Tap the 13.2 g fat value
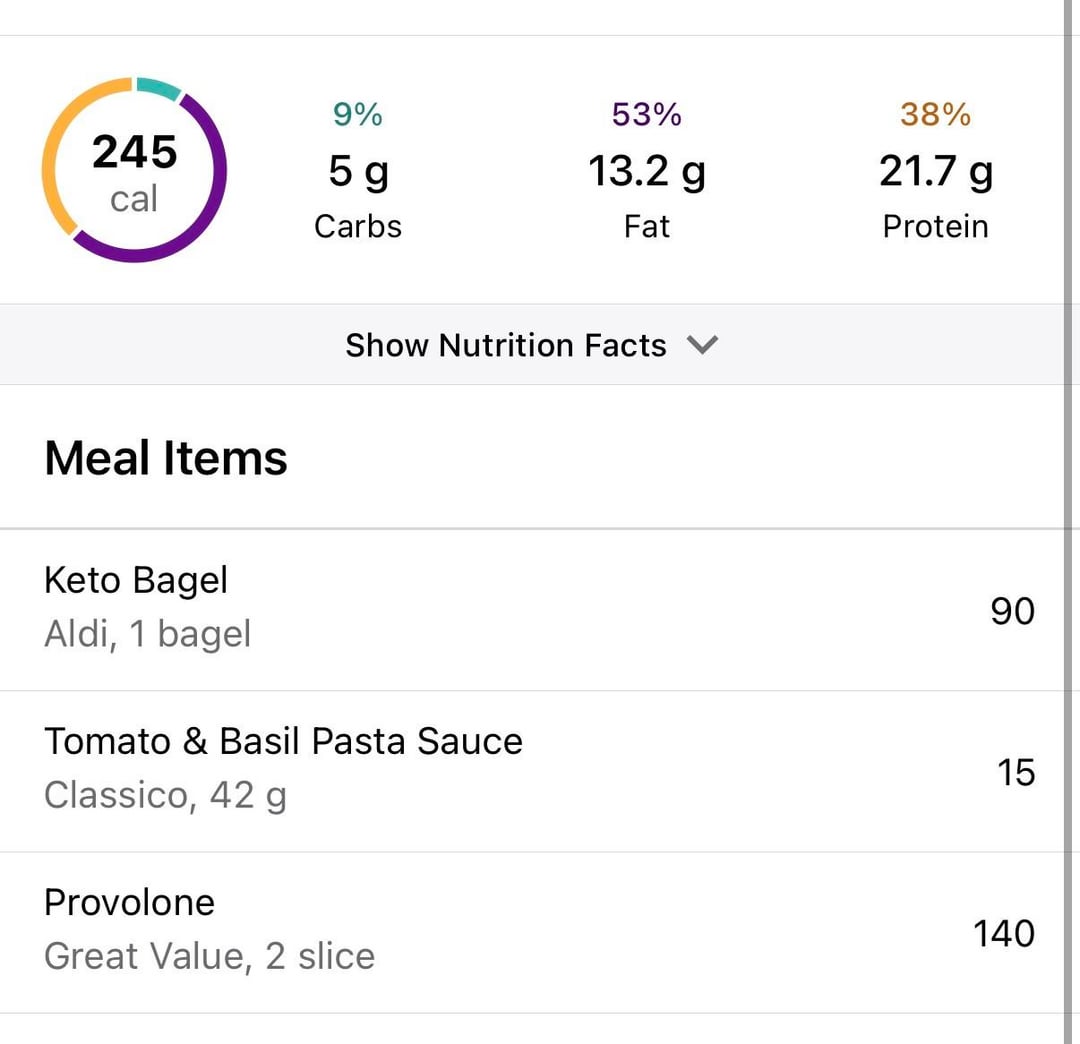Viewport: 1080px width, 1044px height. point(646,172)
